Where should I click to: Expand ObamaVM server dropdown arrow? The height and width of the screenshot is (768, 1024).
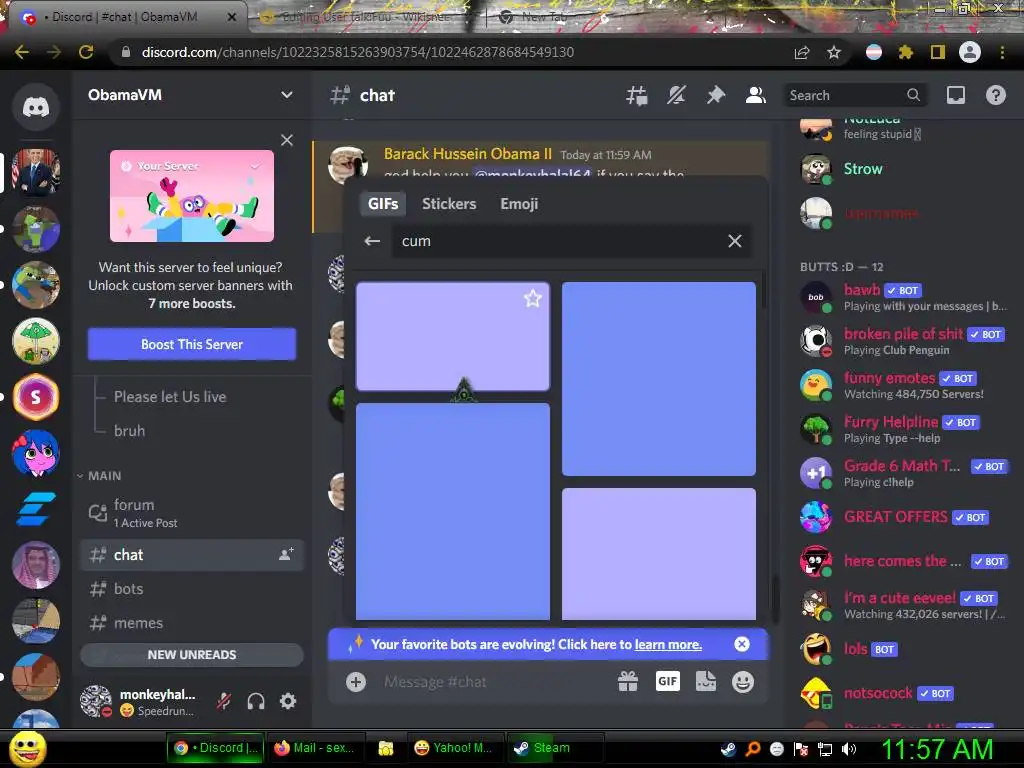[x=286, y=95]
